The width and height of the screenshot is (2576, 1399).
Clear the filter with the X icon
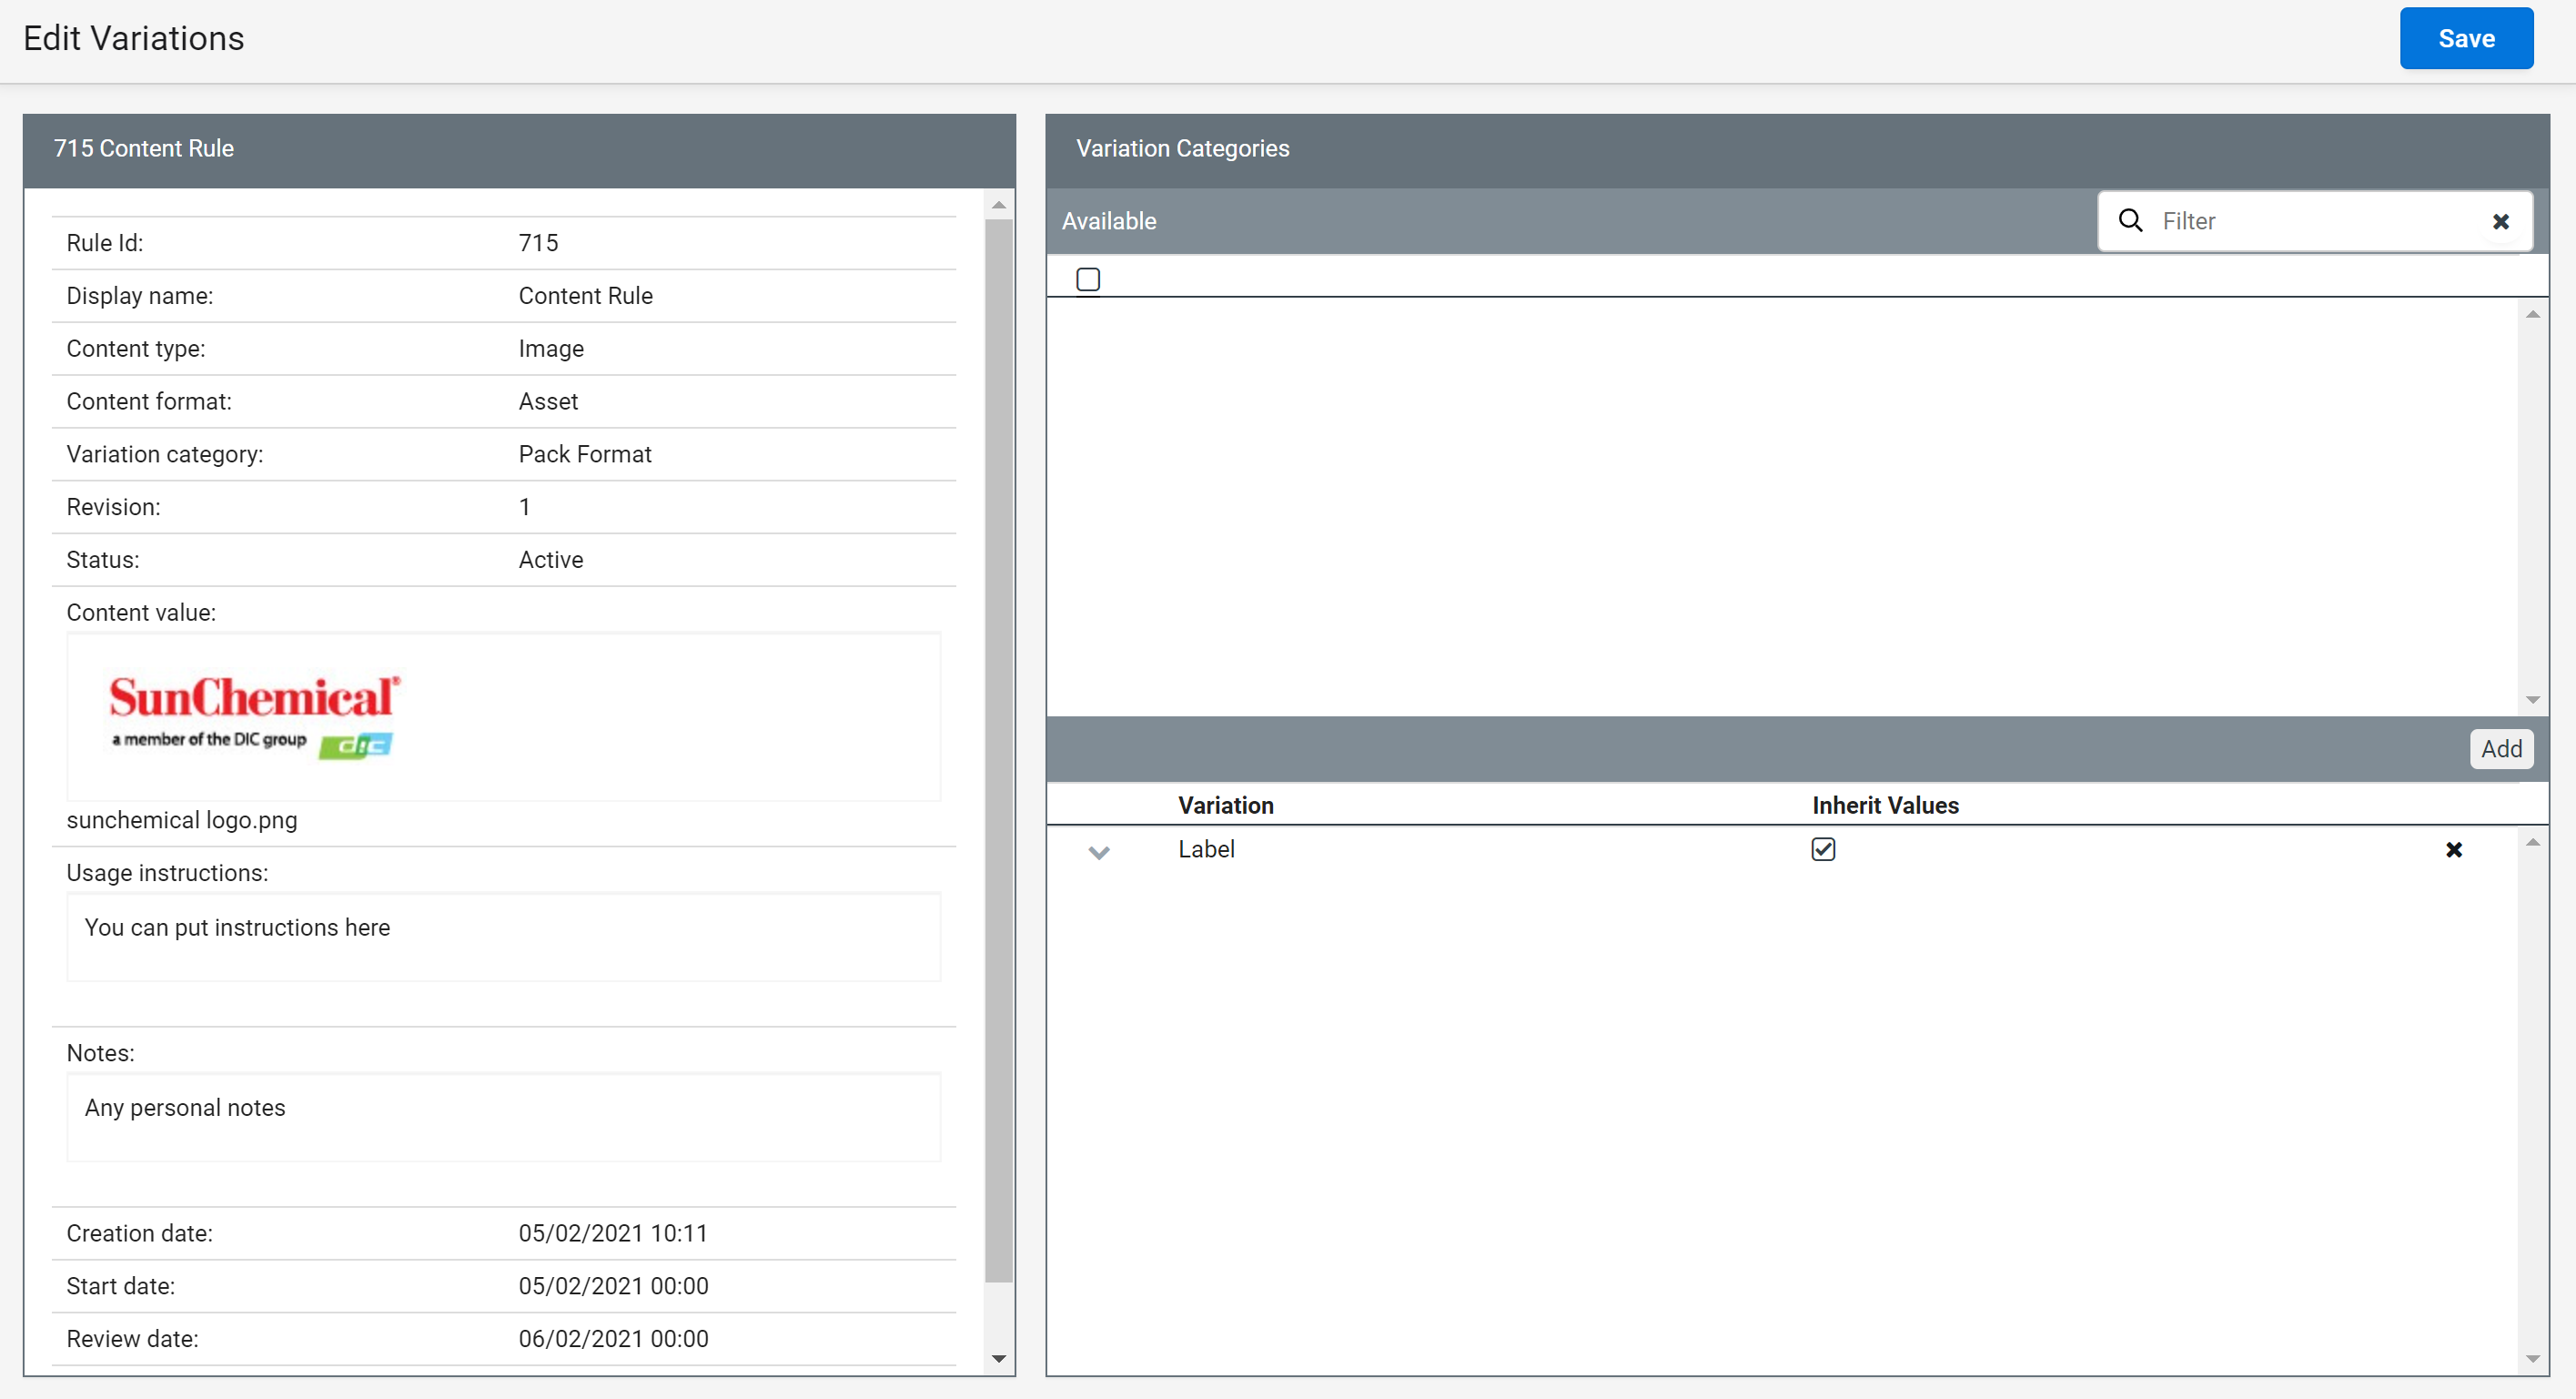(2500, 222)
